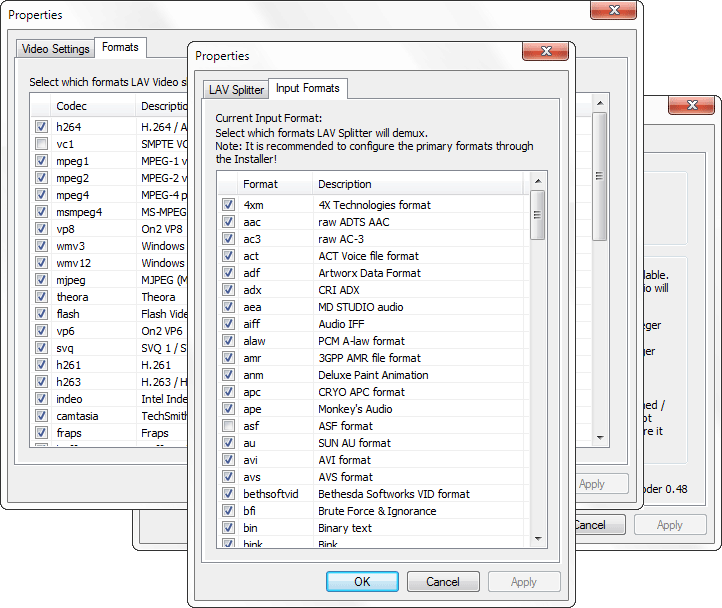722x608 pixels.
Task: Select the vp8 codec name
Action: point(65,229)
